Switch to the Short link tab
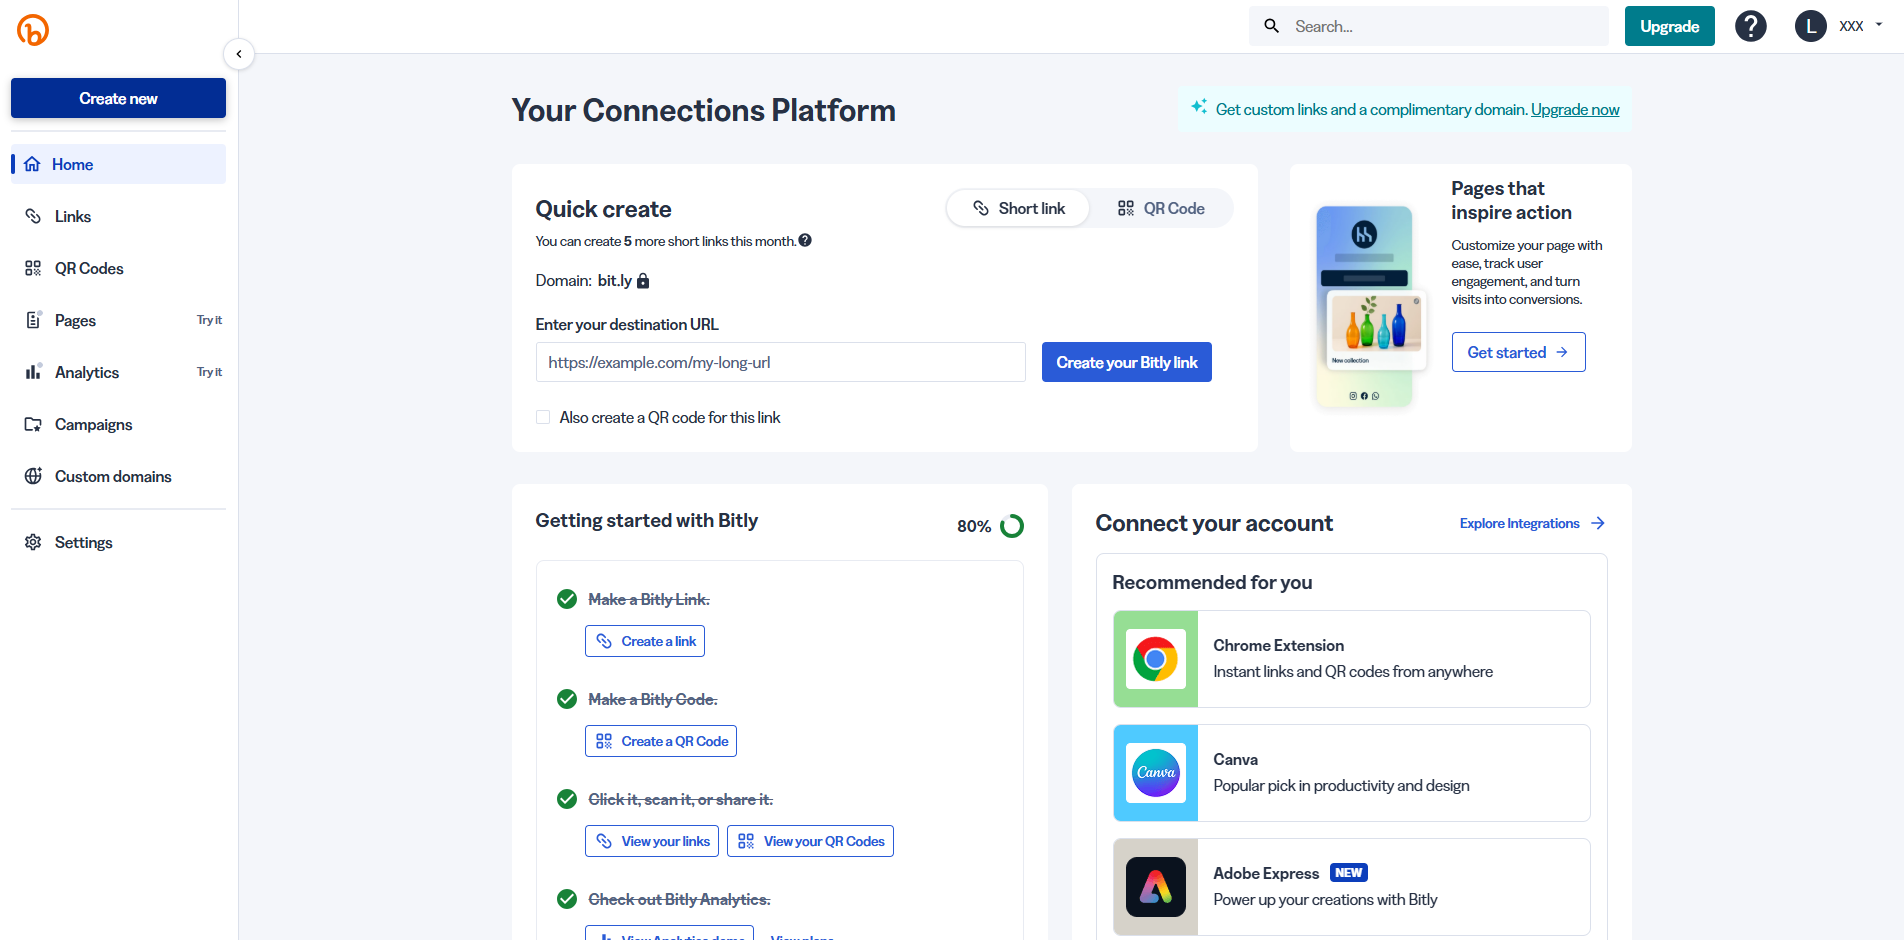The image size is (1904, 940). (1018, 208)
